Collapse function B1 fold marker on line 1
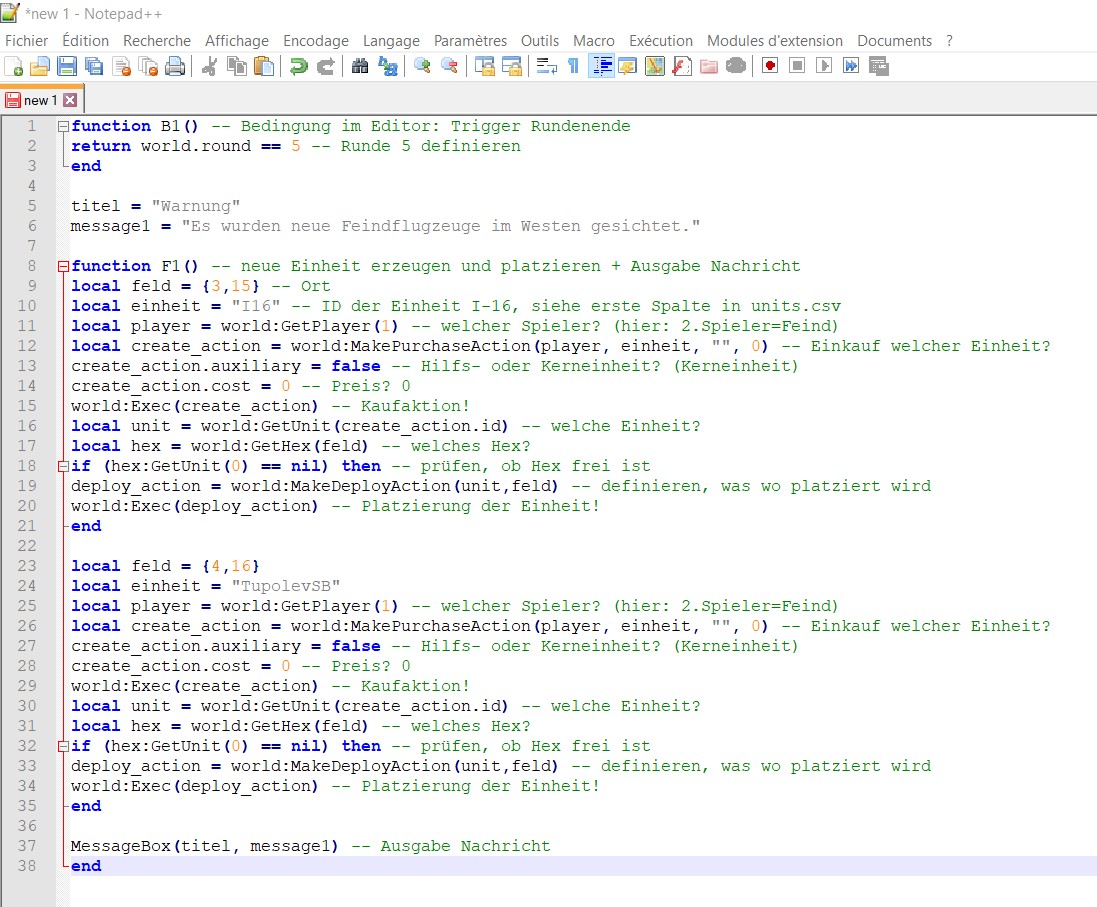This screenshot has width=1097, height=907. tap(63, 127)
